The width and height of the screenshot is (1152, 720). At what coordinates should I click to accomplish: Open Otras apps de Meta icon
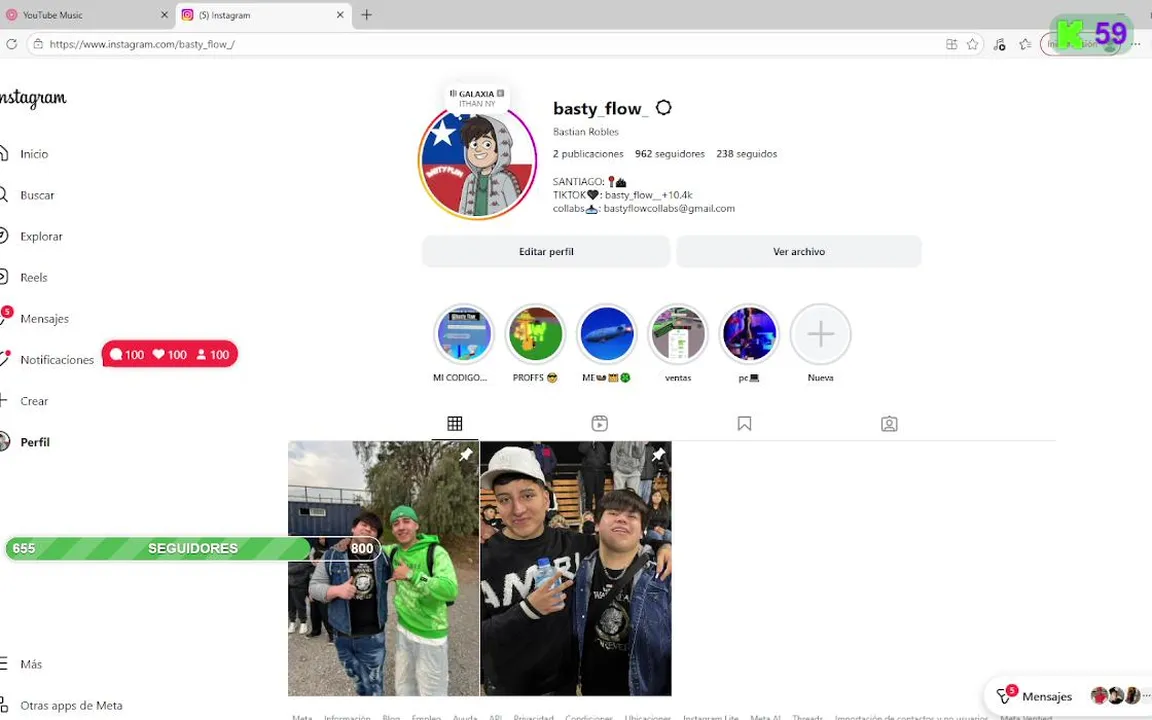tap(3, 705)
